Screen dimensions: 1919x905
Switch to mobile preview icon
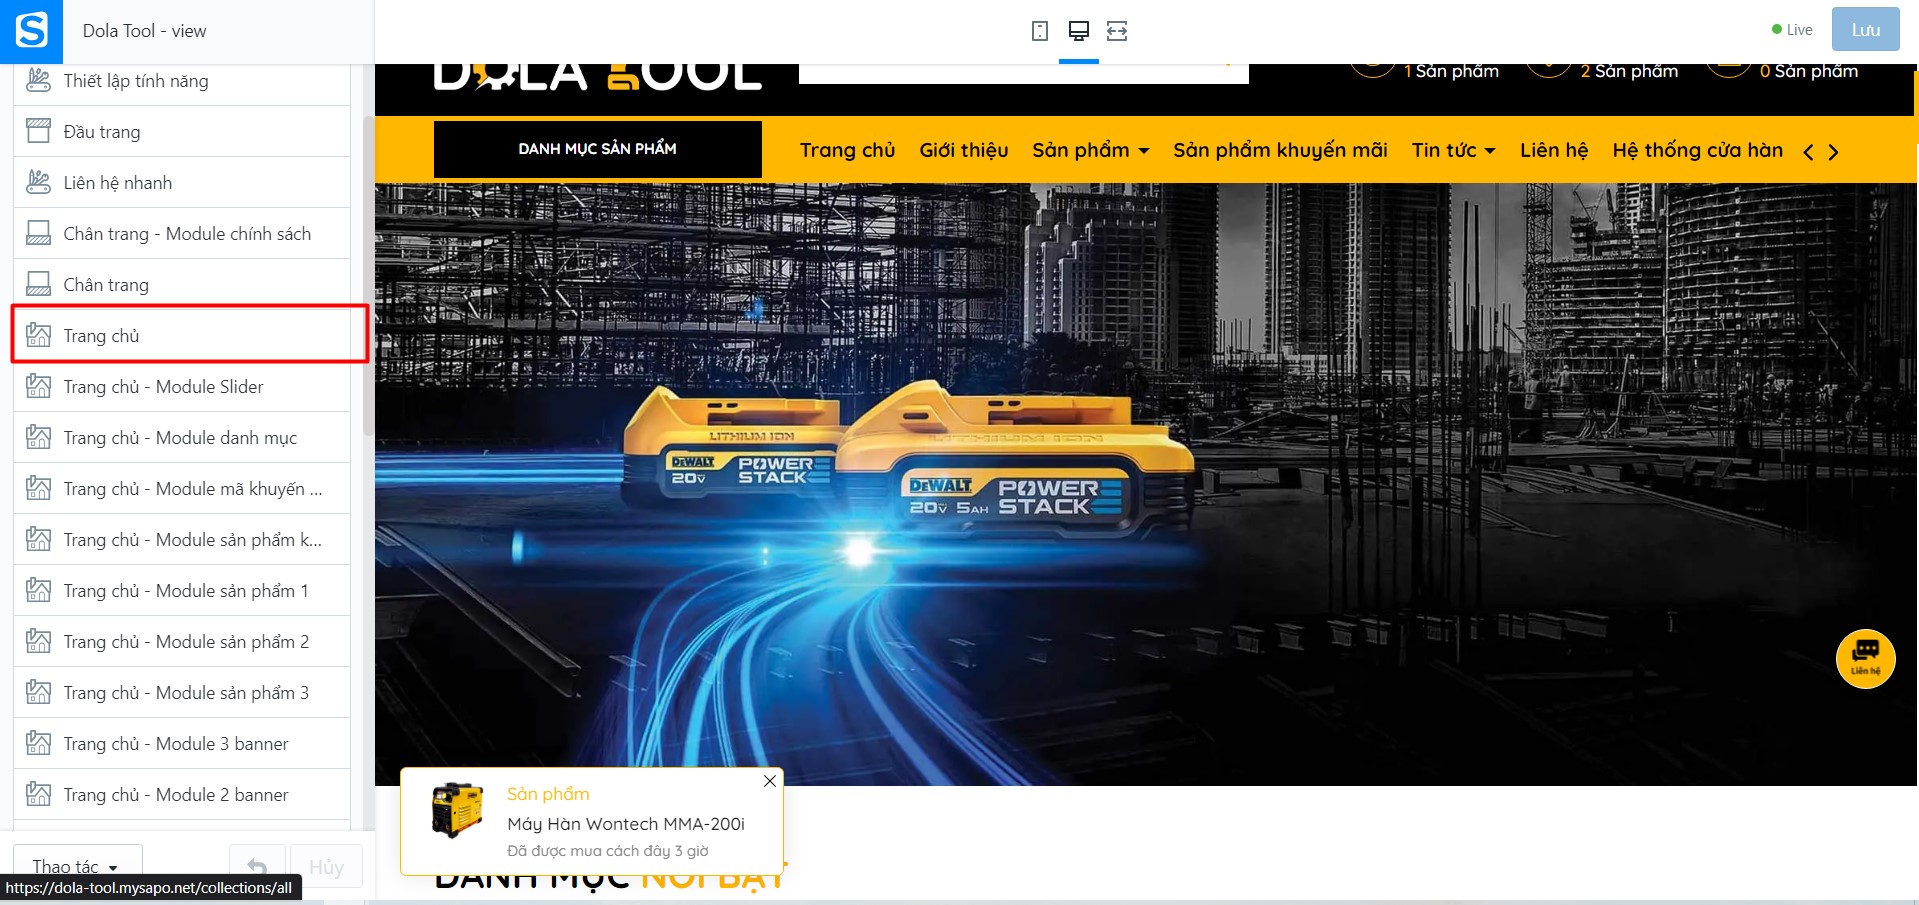pos(1040,31)
